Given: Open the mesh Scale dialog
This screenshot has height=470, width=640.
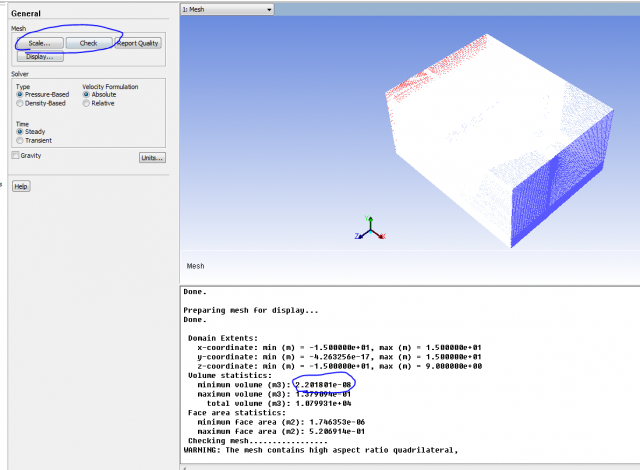Looking at the screenshot, I should click(39, 43).
